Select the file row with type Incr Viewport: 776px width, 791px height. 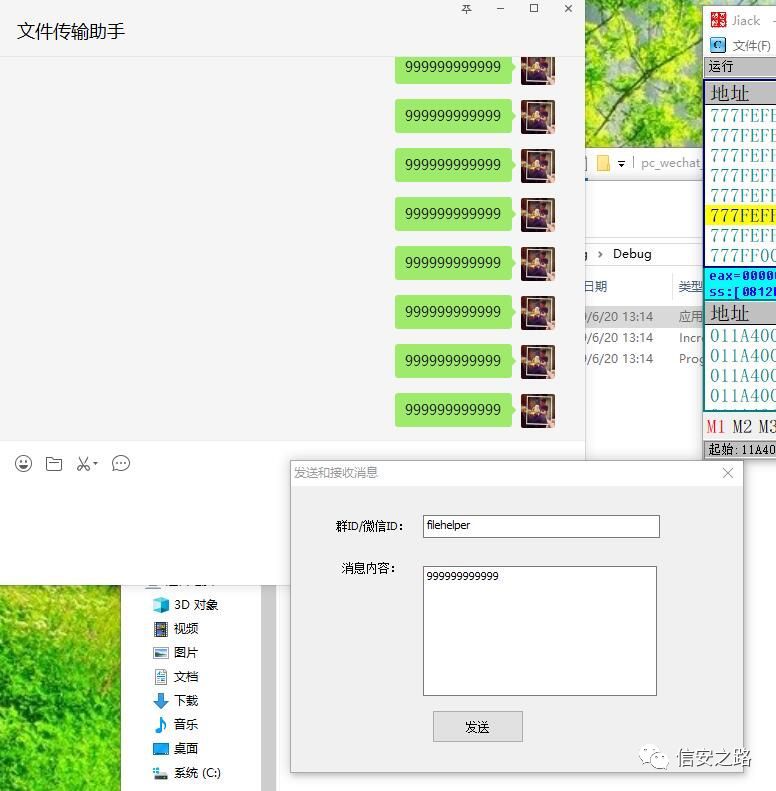[644, 337]
